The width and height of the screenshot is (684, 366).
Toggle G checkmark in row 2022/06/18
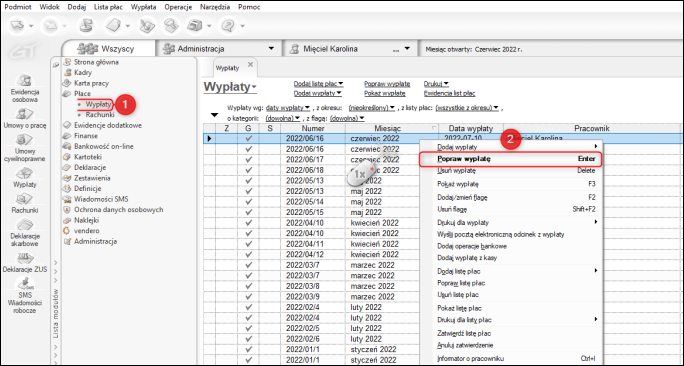coord(248,170)
